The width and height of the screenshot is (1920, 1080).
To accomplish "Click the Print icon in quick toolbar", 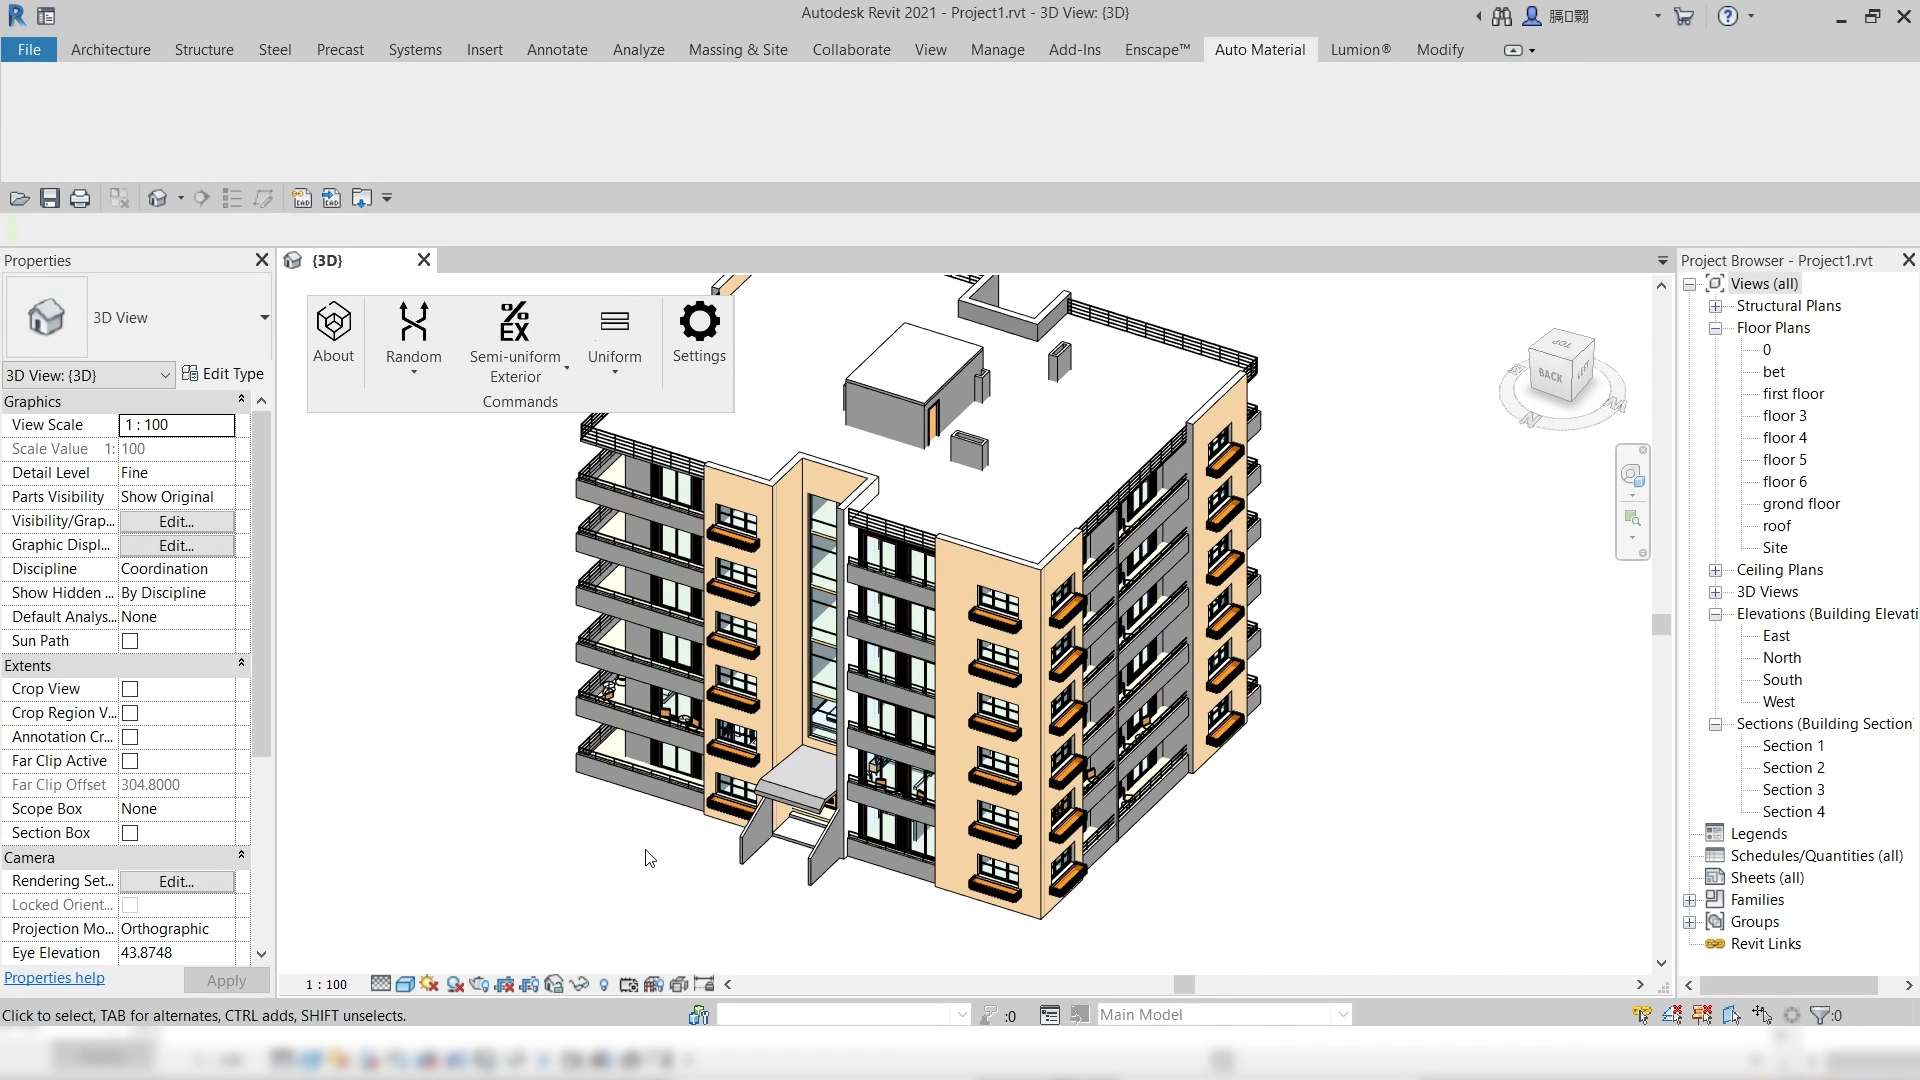I will [x=80, y=198].
